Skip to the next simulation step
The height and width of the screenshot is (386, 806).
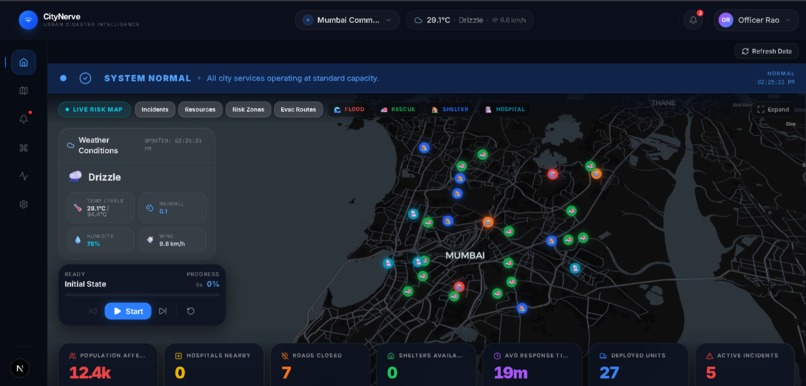click(162, 311)
